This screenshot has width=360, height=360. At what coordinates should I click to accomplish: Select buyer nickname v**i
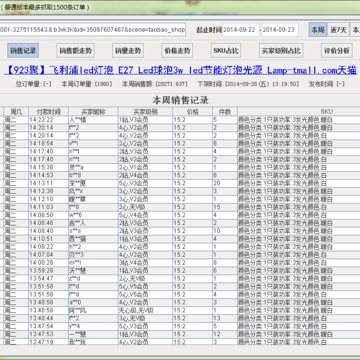(93, 143)
